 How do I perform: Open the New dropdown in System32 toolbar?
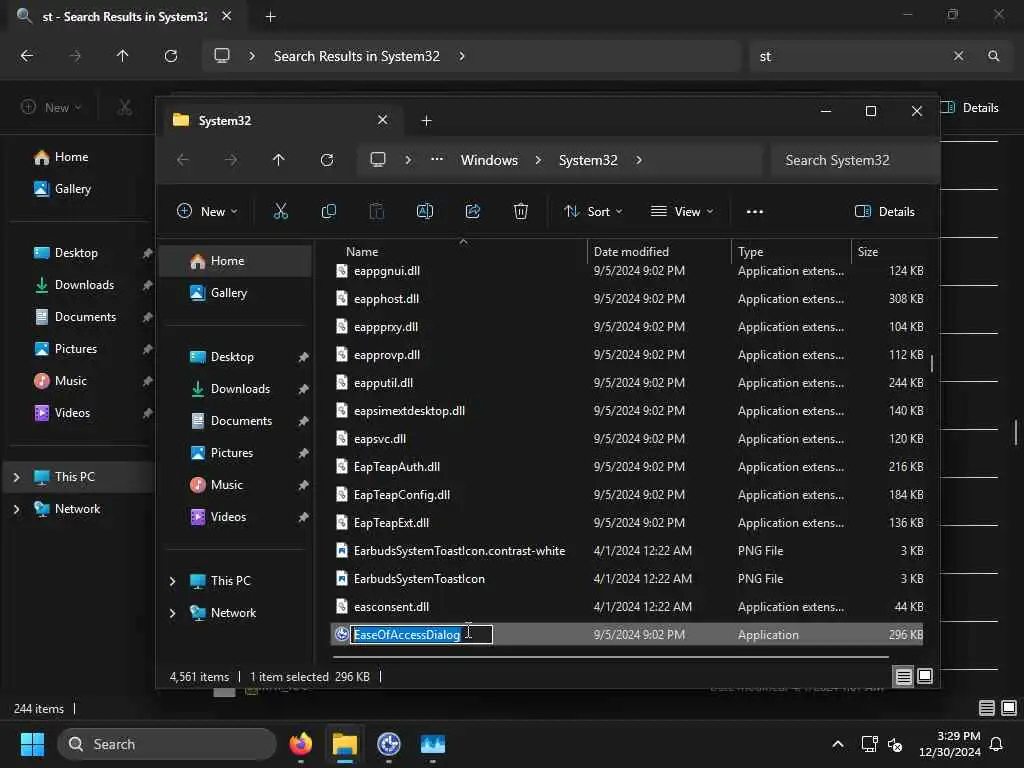[207, 211]
